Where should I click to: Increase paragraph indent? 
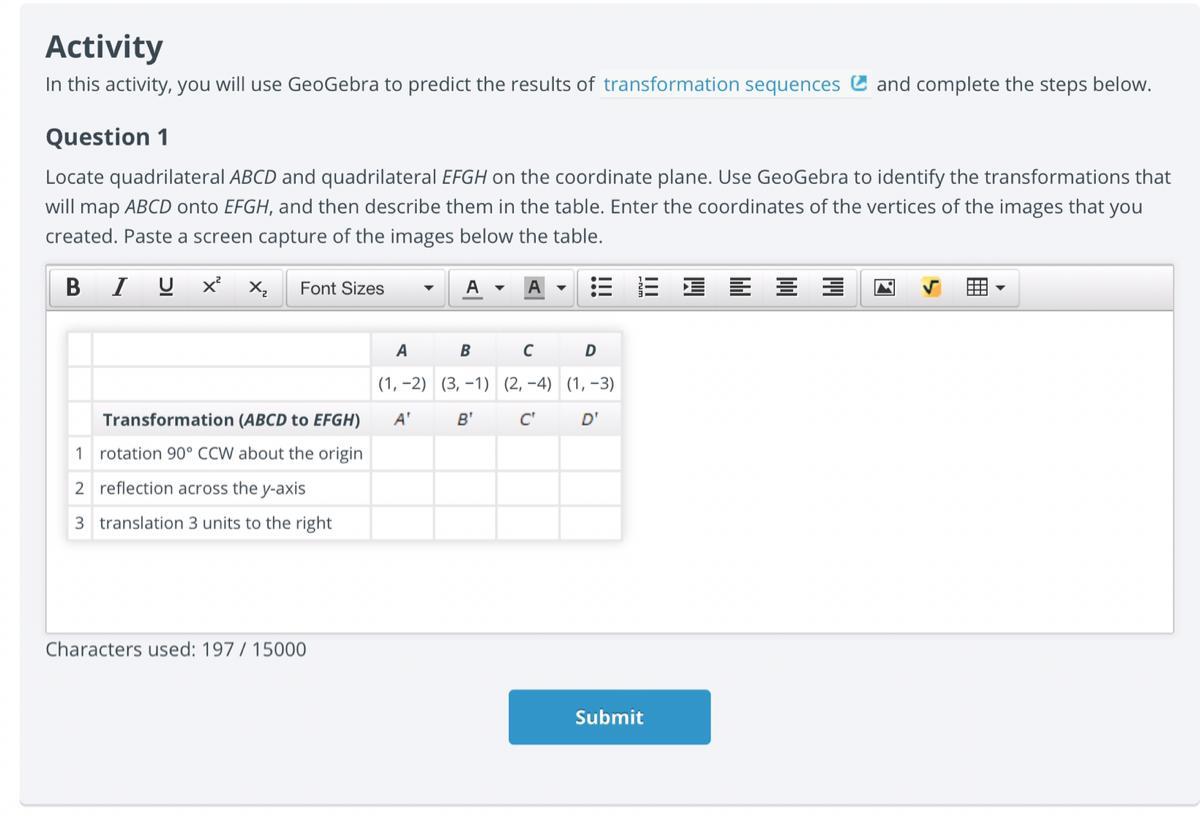pyautogui.click(x=694, y=288)
